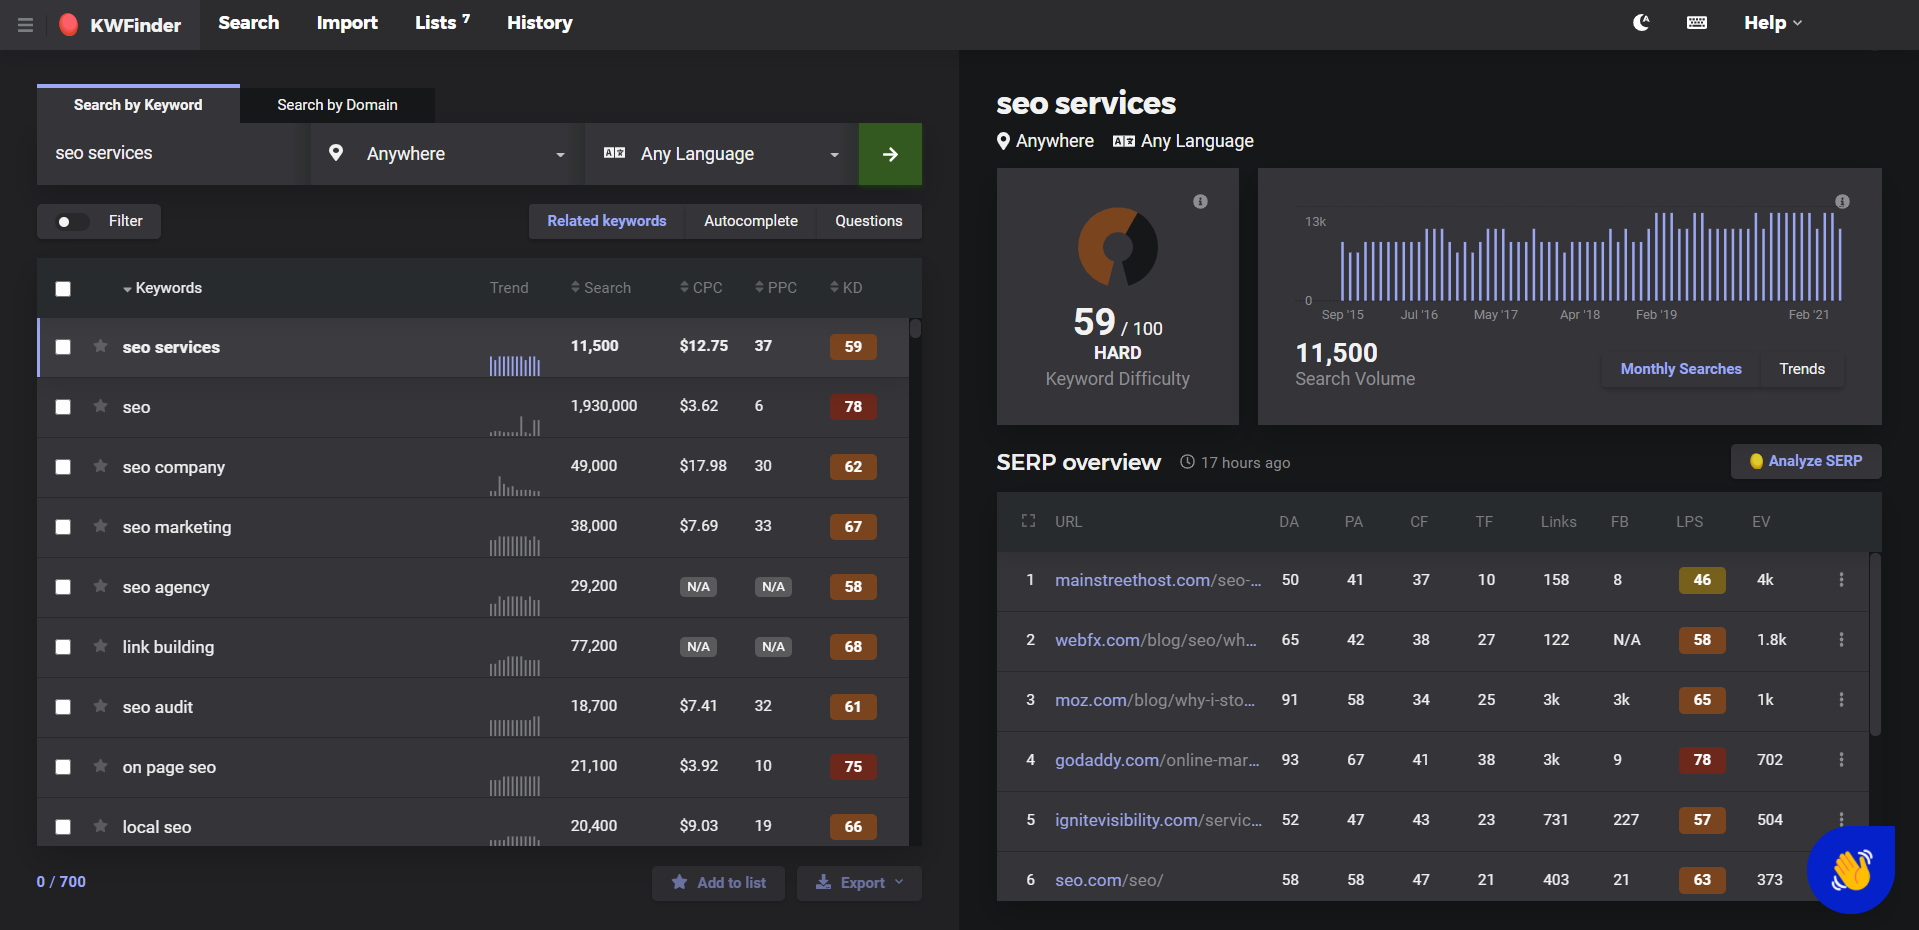Click the KD 59 badge for seo services

click(853, 347)
